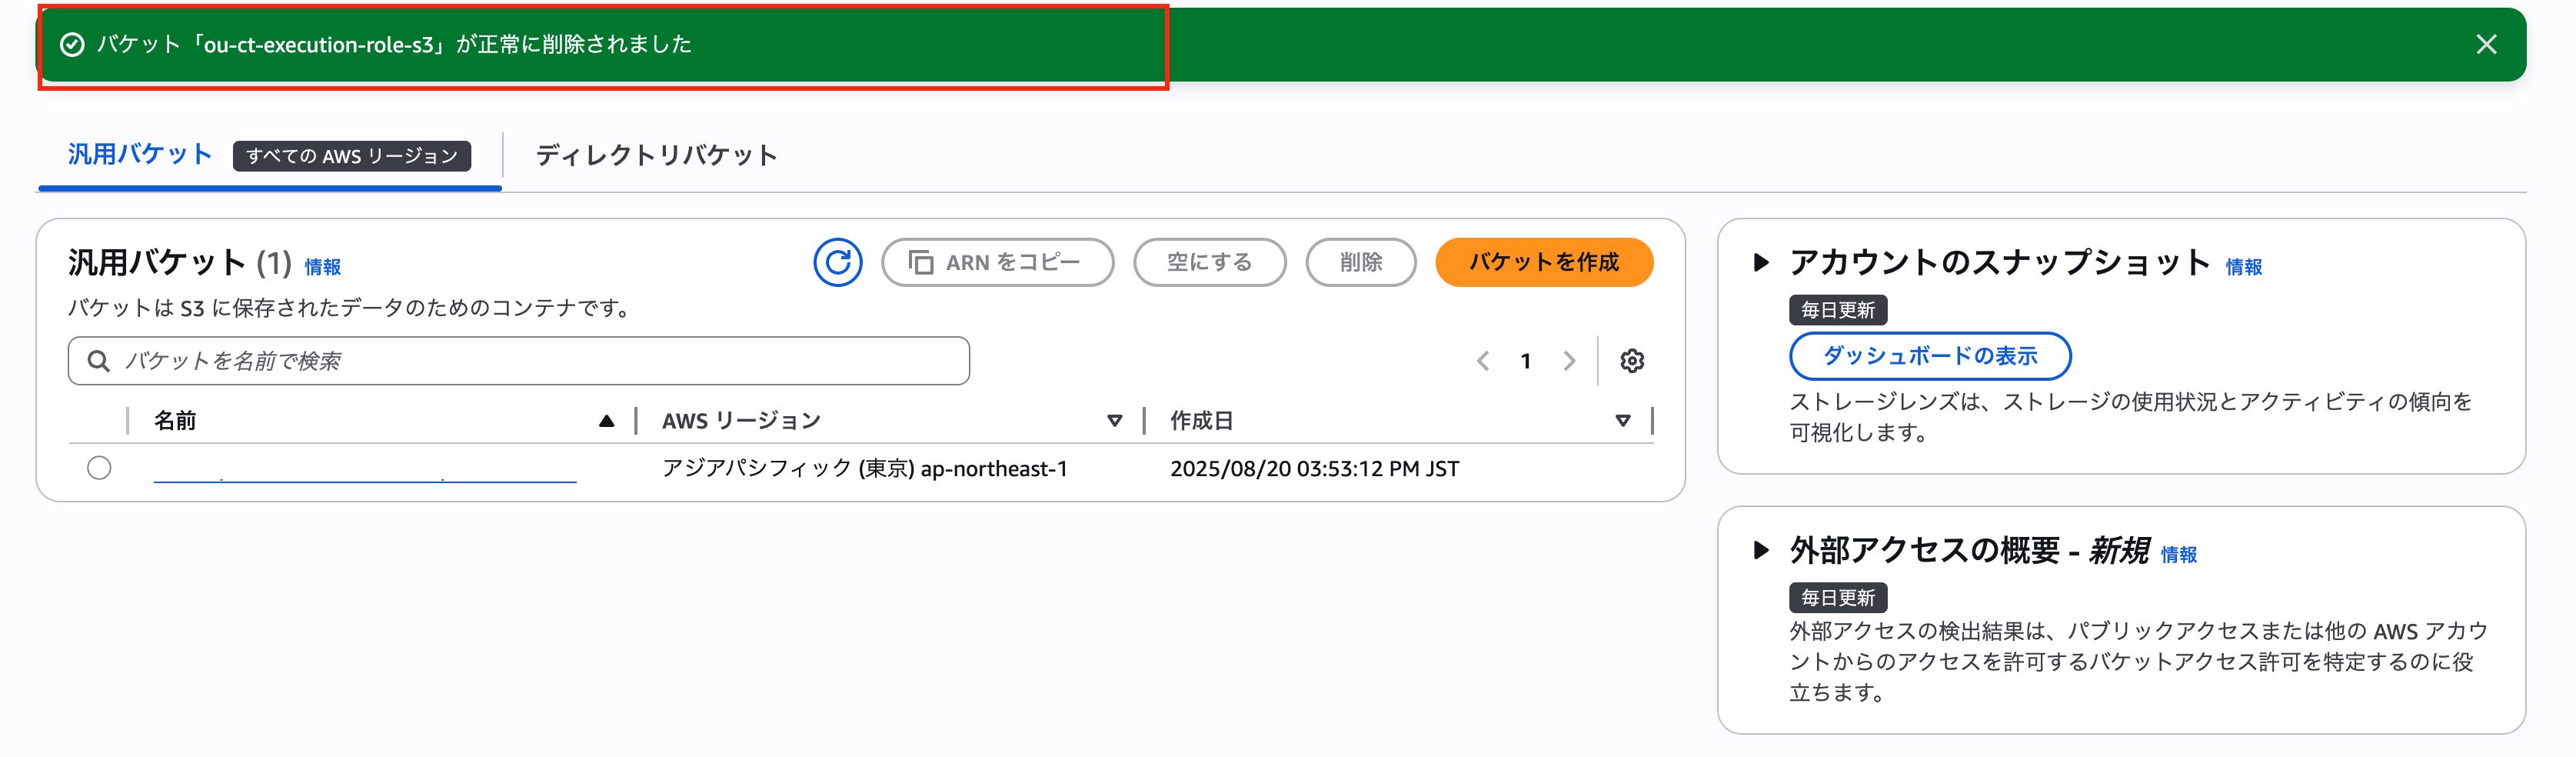This screenshot has width=2576, height=757.
Task: Go to next page with right chevron
Action: [1569, 361]
